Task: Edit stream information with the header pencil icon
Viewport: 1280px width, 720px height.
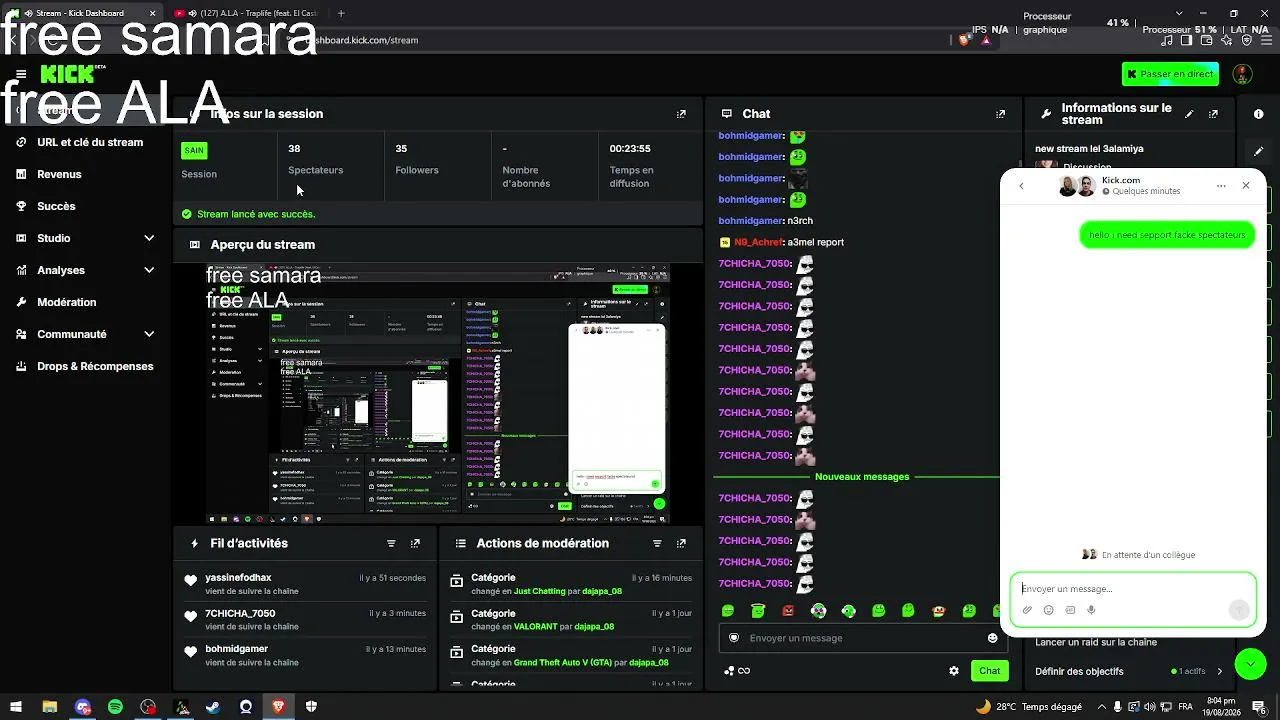Action: (x=1189, y=114)
